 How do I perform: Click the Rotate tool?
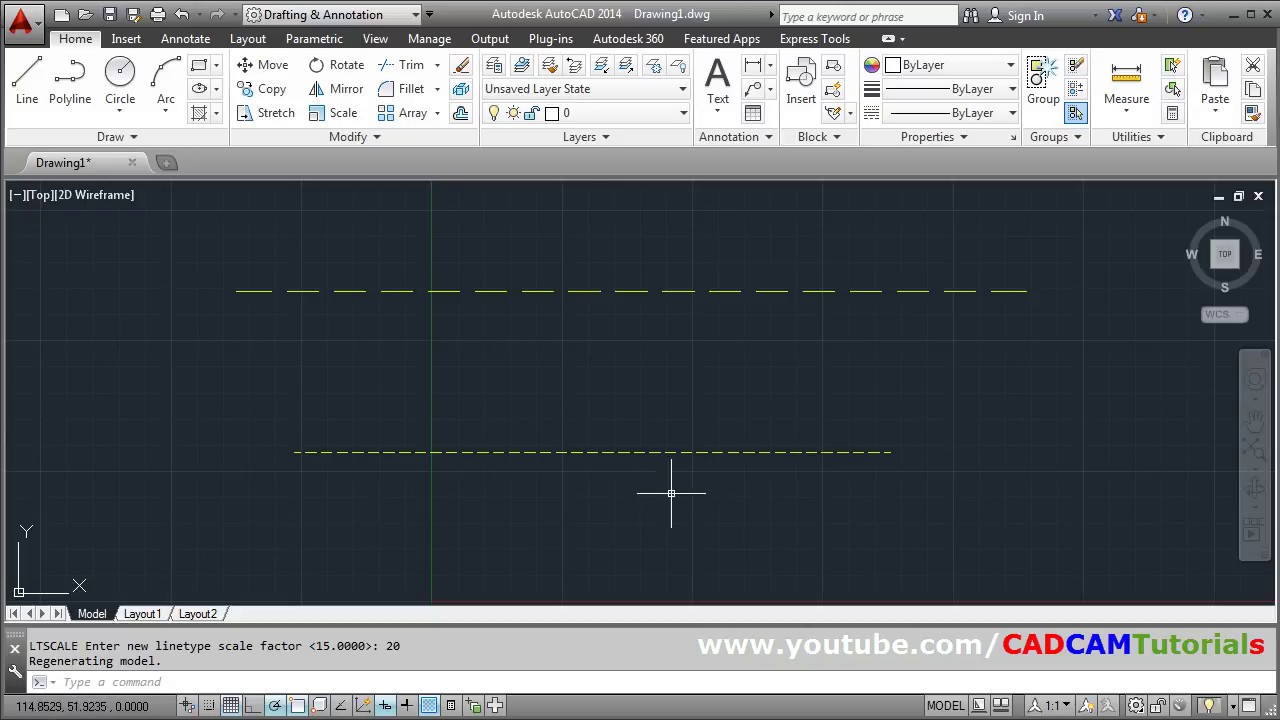click(336, 65)
